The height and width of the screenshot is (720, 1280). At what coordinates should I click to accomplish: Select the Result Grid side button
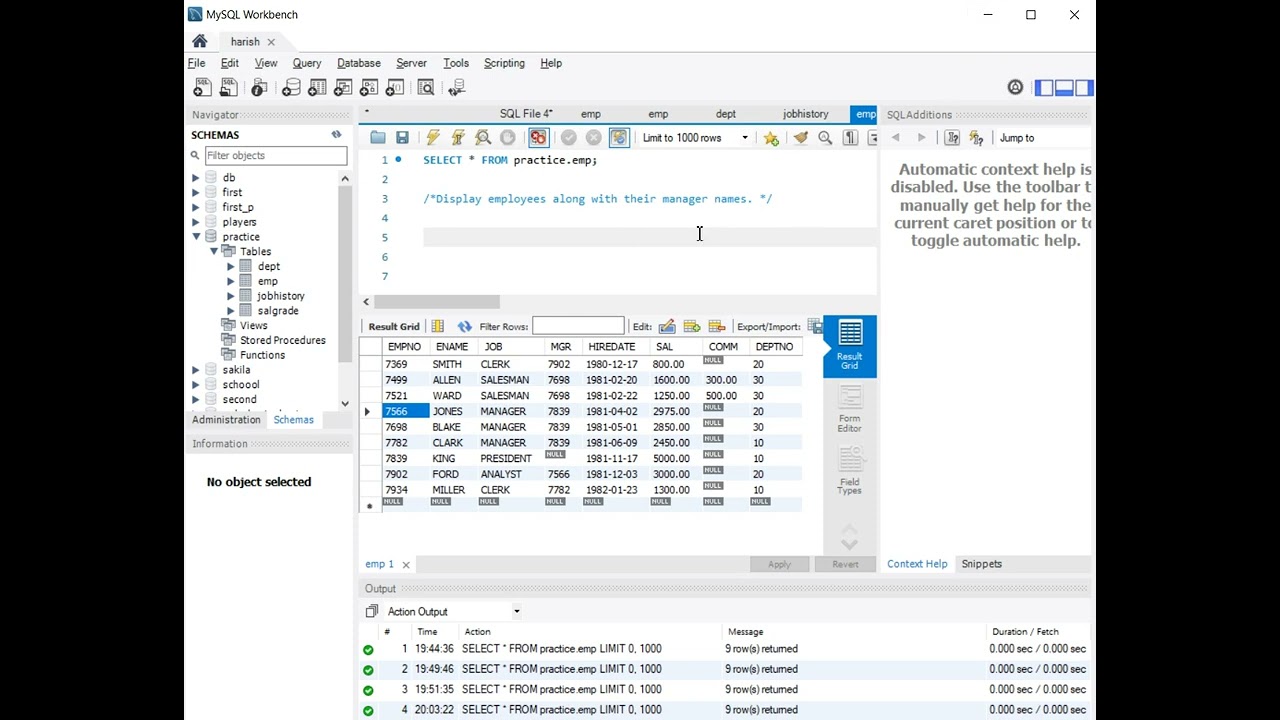click(x=849, y=346)
